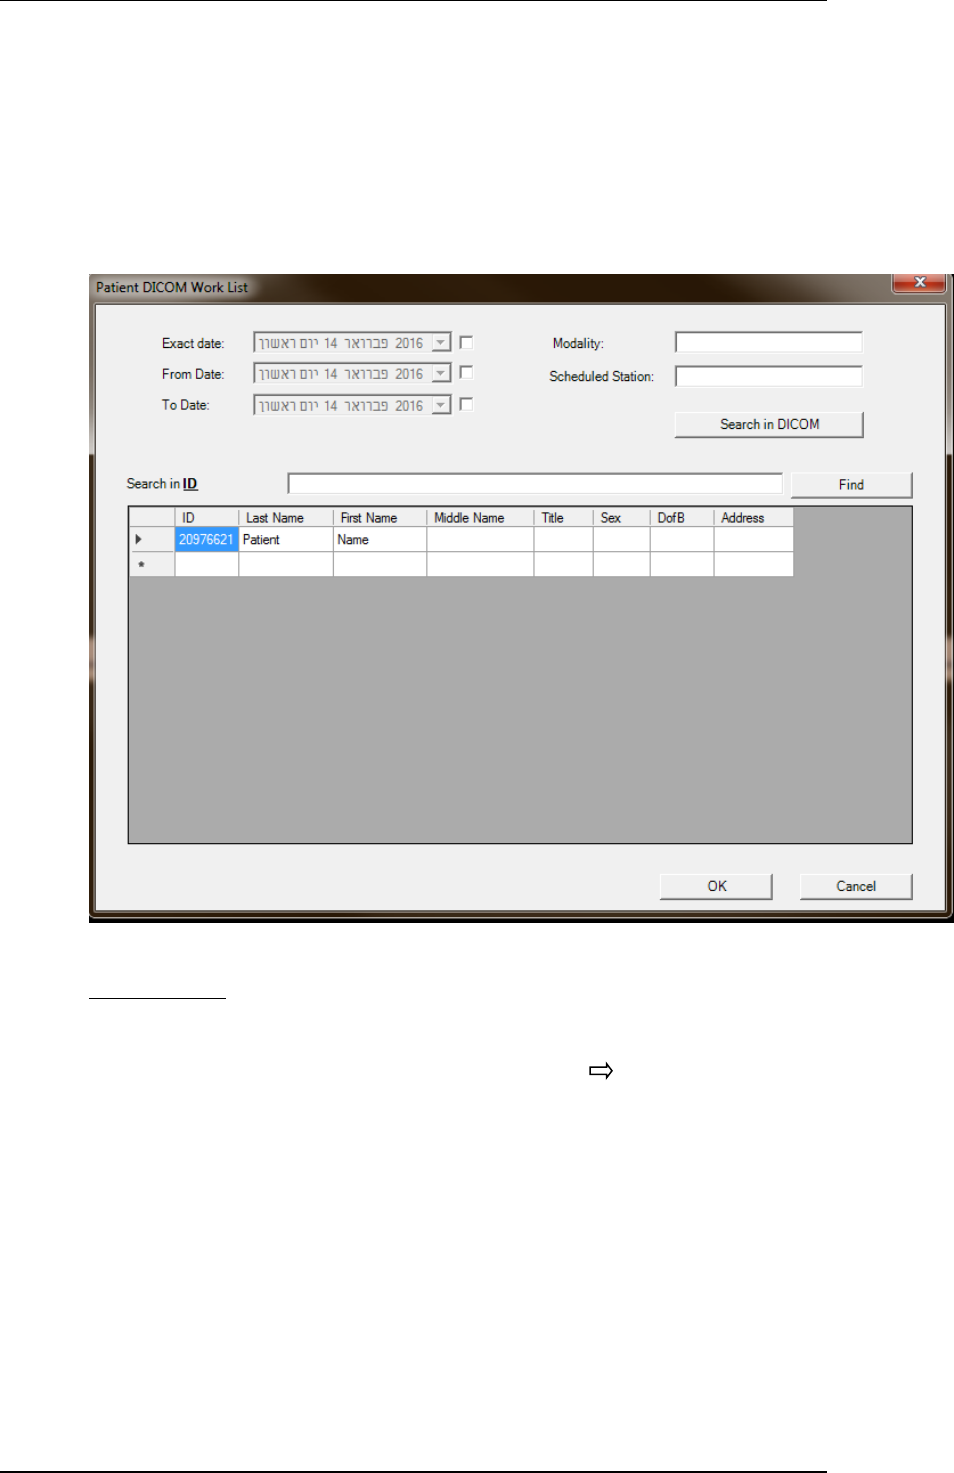
Task: Open the Exact date picker dropdown
Action: pyautogui.click(x=441, y=343)
